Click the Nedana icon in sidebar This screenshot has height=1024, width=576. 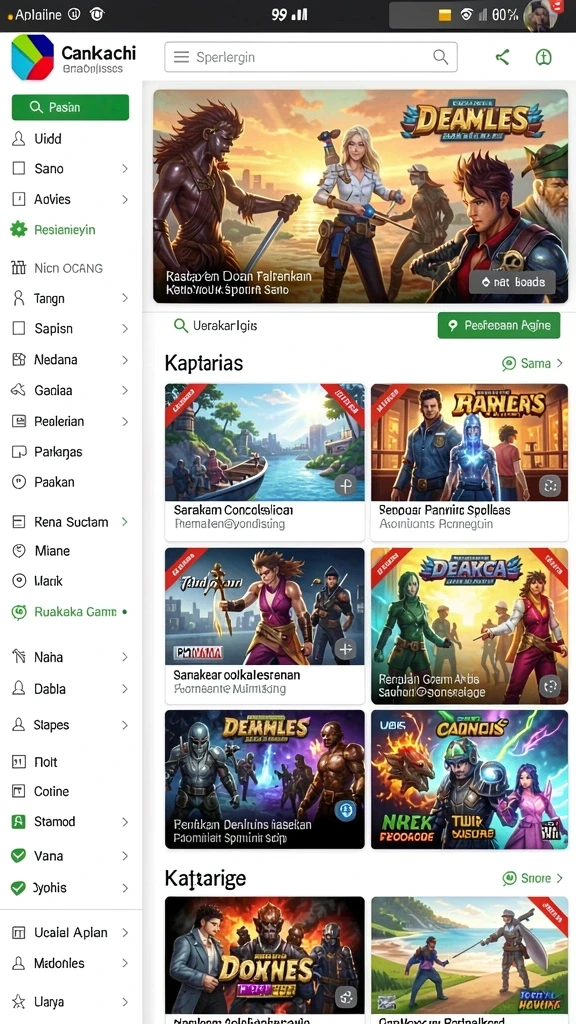(x=19, y=359)
